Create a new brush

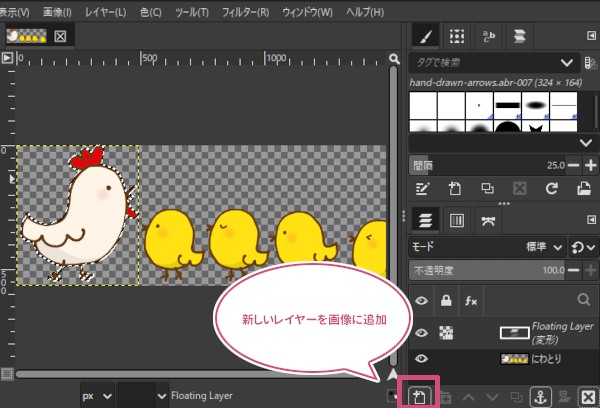tap(455, 188)
